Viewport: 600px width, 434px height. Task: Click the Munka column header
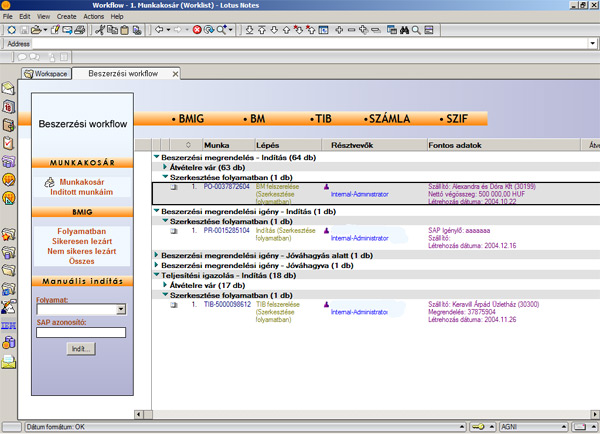click(228, 145)
